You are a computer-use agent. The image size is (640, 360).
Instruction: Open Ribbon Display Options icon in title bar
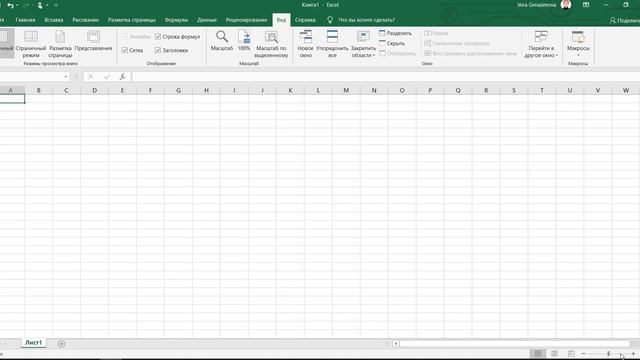(586, 5)
